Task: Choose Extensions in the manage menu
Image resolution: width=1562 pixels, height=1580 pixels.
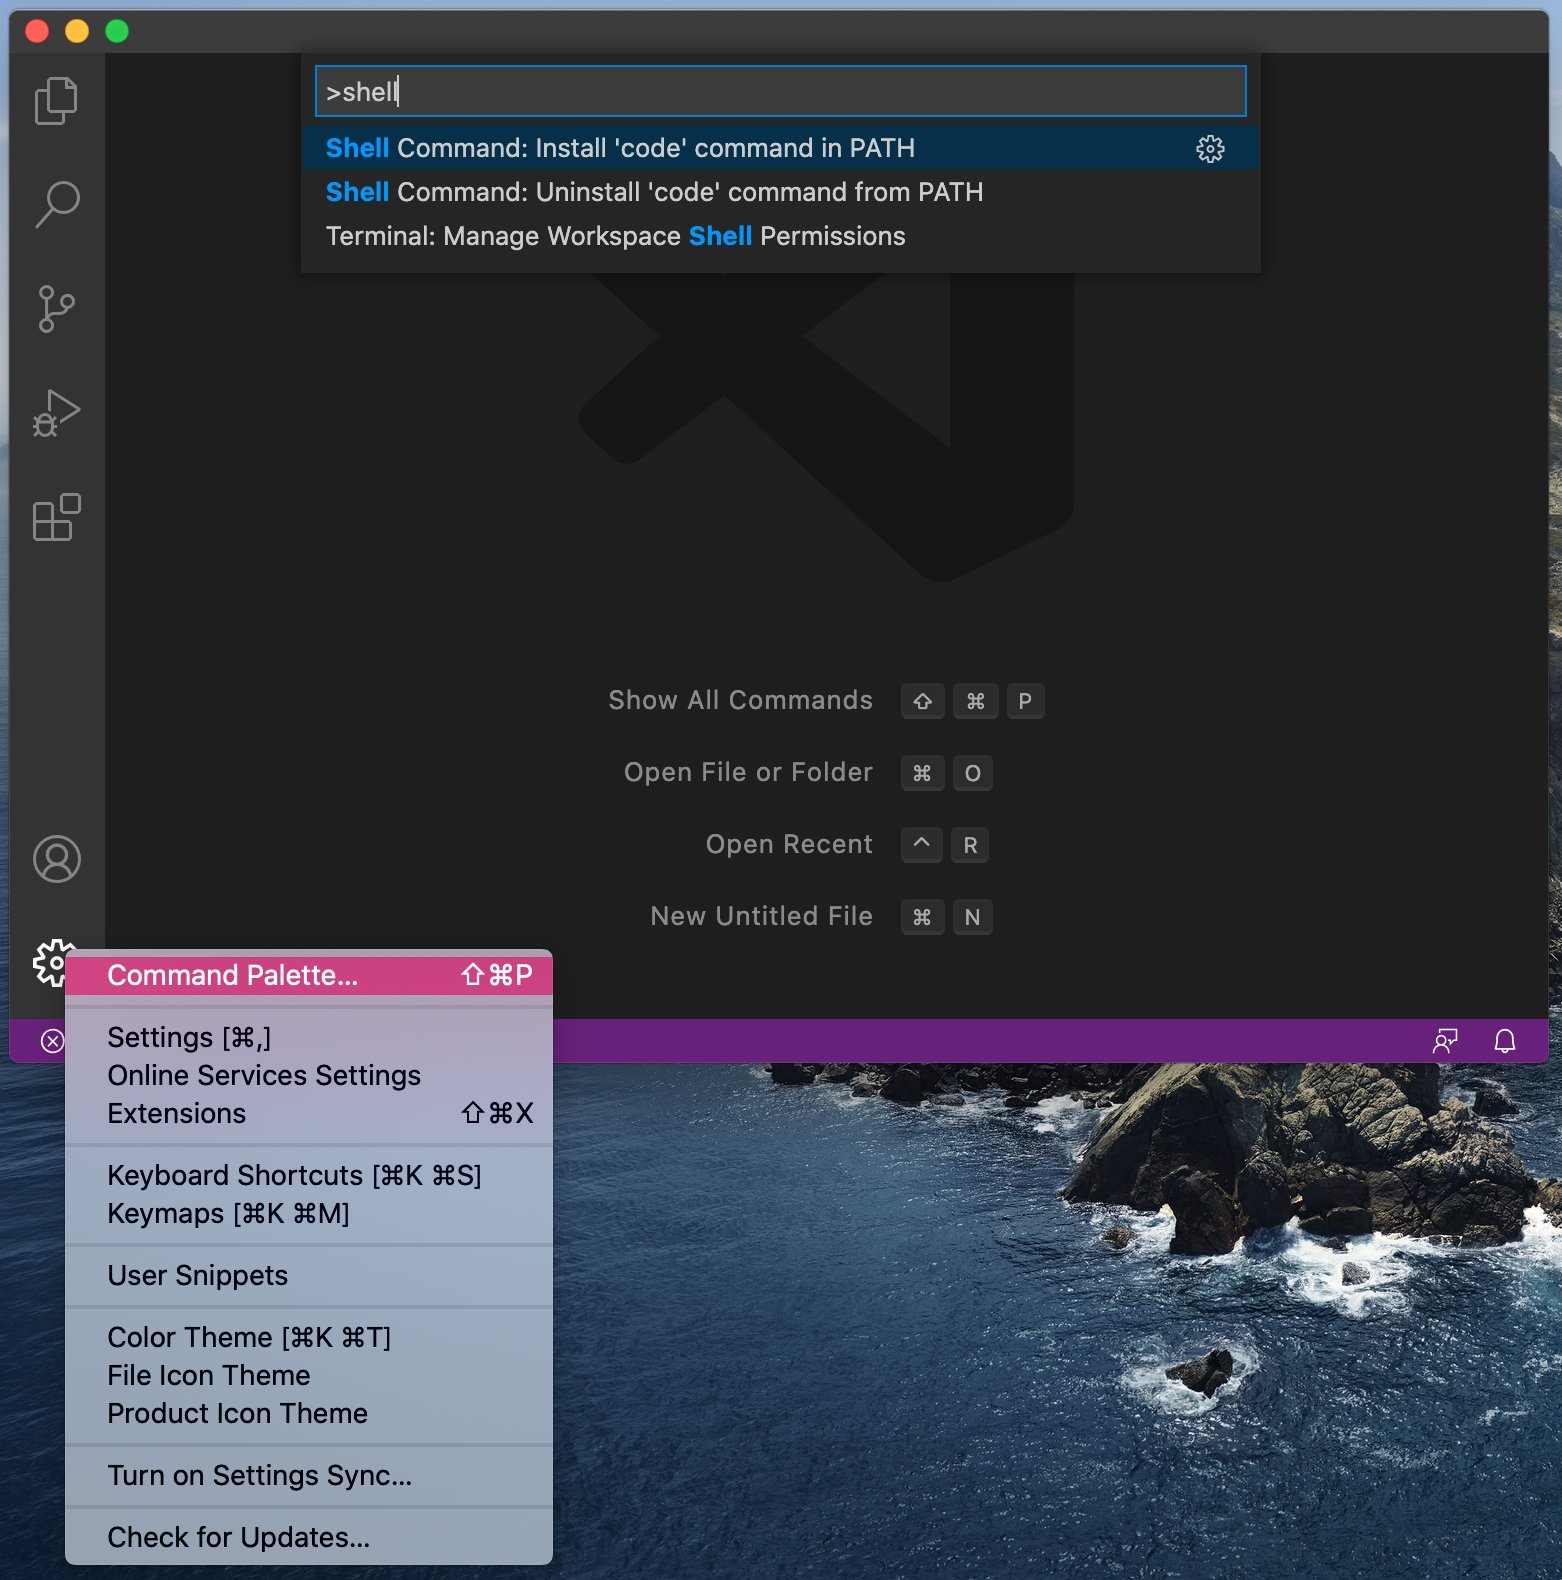Action: pyautogui.click(x=309, y=1113)
